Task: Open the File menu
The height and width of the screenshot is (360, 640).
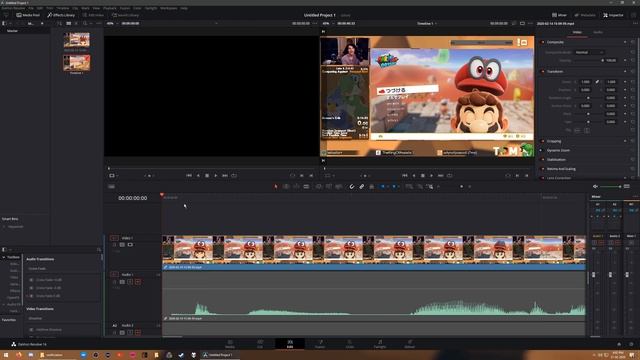Action: click(x=31, y=8)
